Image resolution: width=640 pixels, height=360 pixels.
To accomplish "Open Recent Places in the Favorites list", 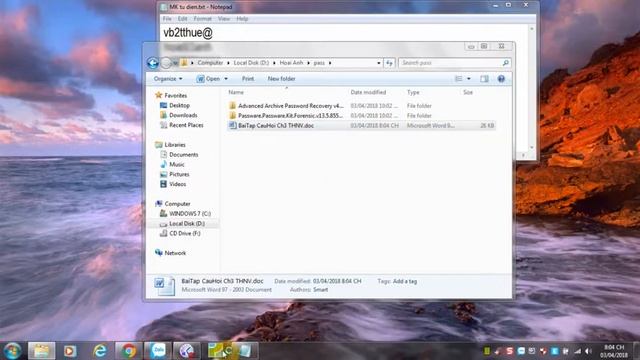I will tap(186, 125).
